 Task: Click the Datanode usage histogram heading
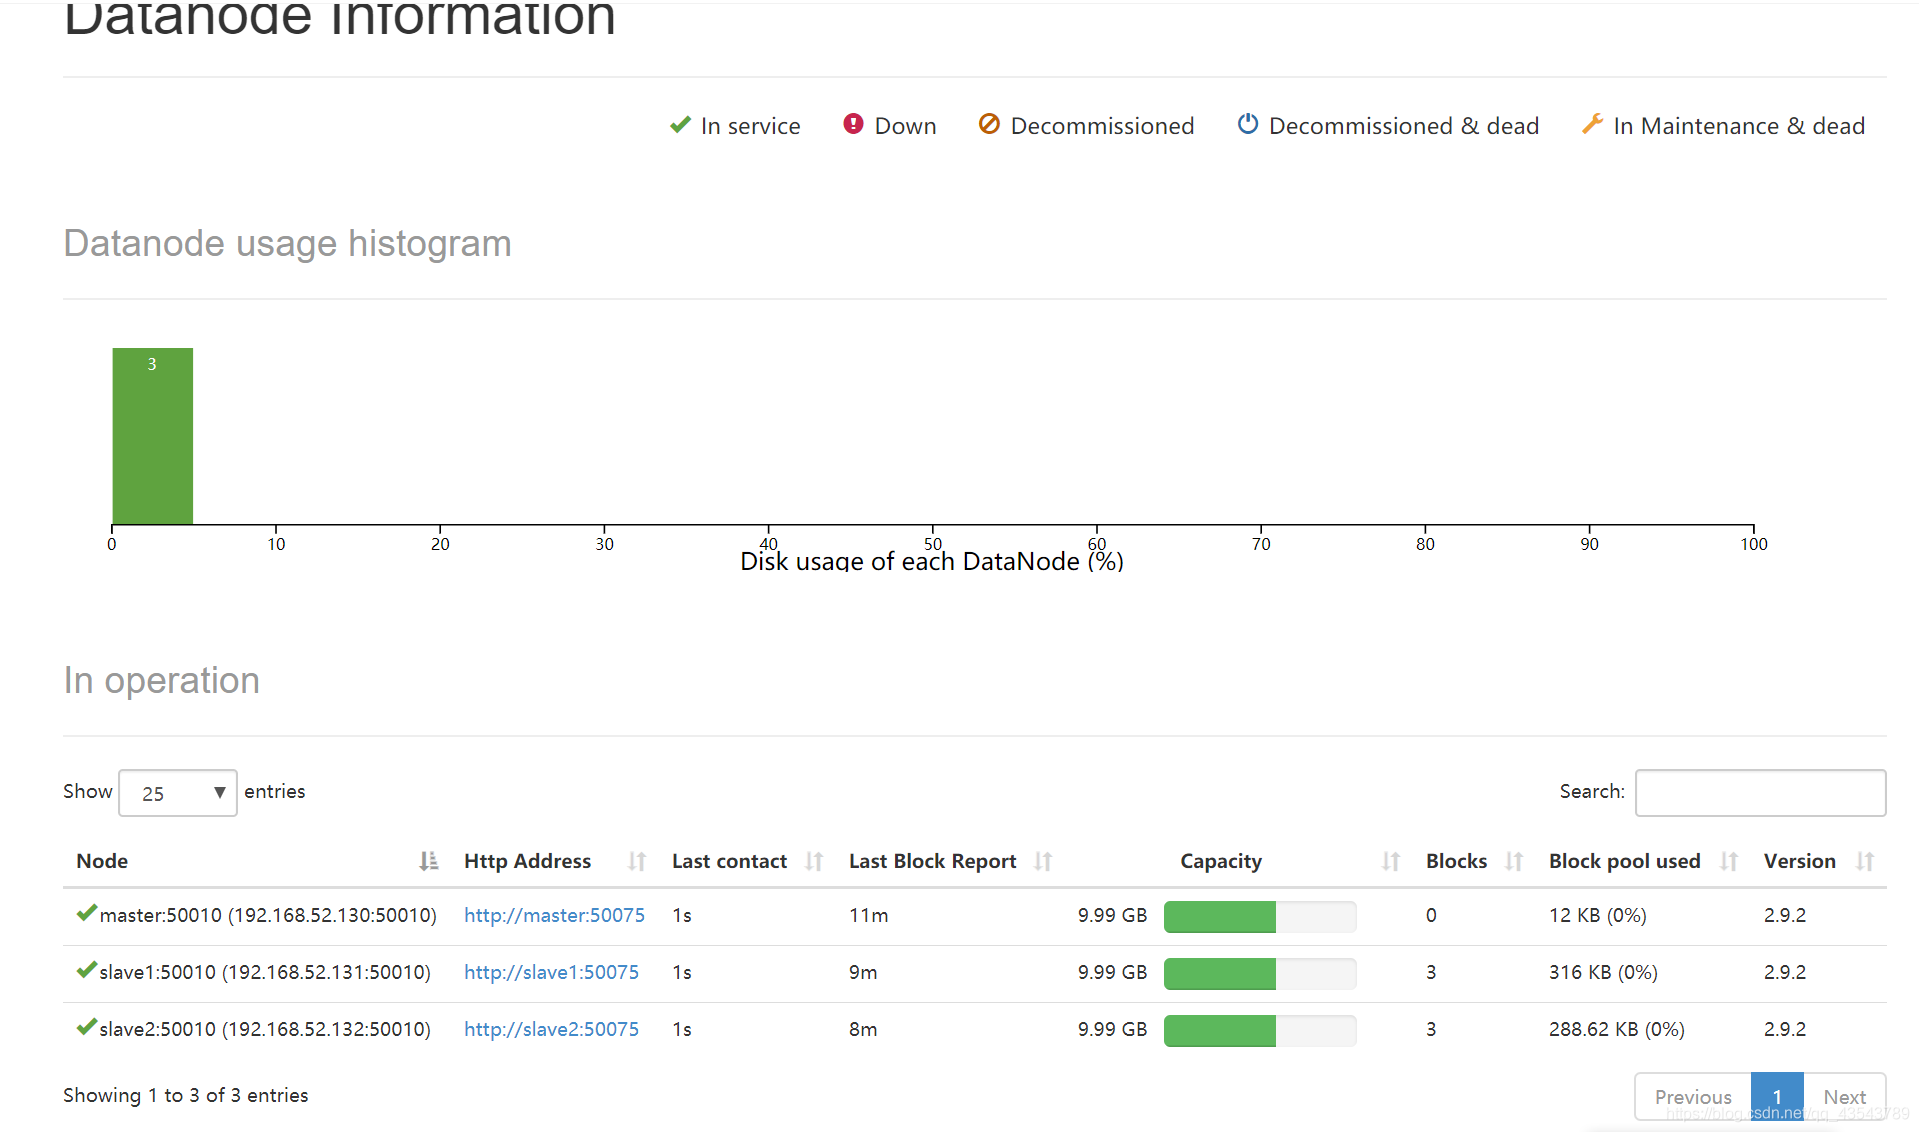click(287, 243)
